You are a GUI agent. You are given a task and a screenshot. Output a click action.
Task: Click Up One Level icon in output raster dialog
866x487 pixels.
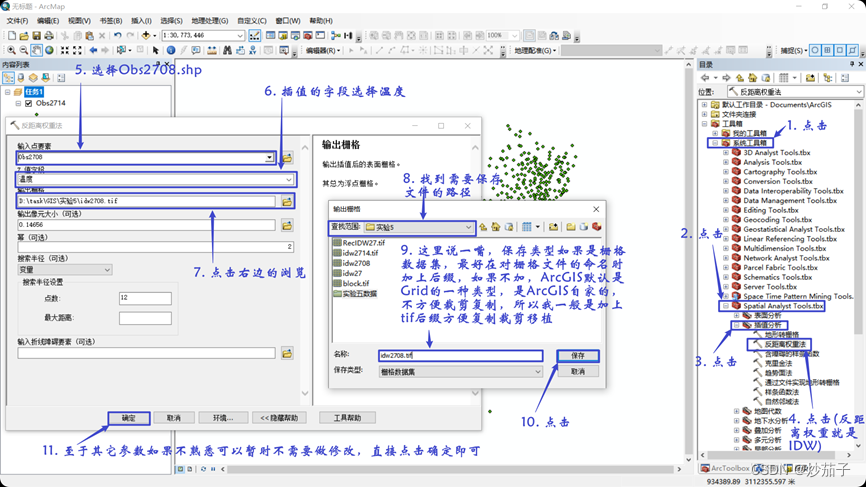(483, 227)
